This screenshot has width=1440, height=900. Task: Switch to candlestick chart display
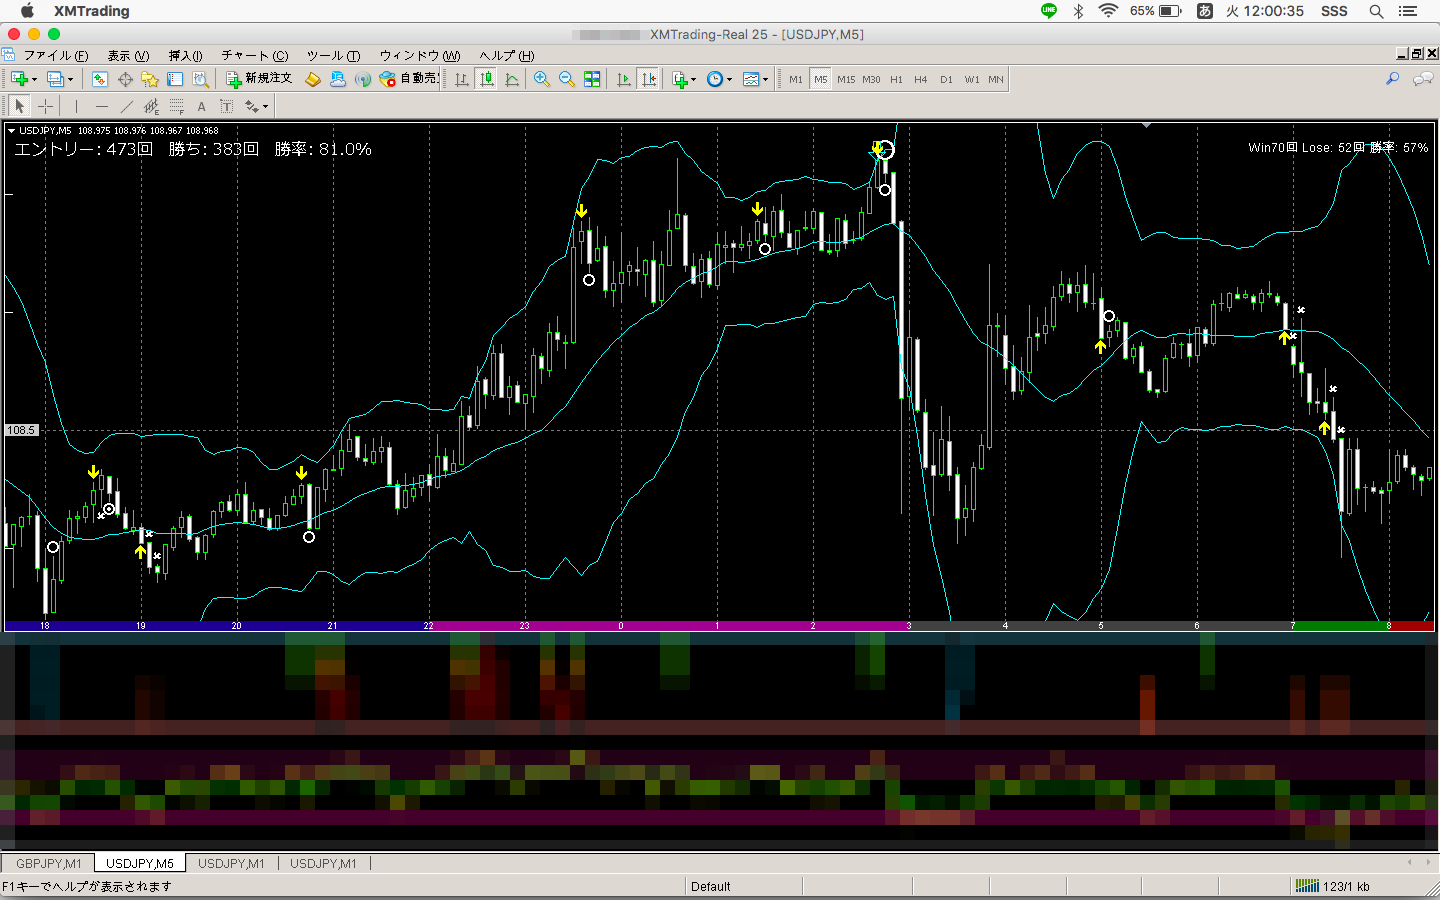click(x=487, y=79)
